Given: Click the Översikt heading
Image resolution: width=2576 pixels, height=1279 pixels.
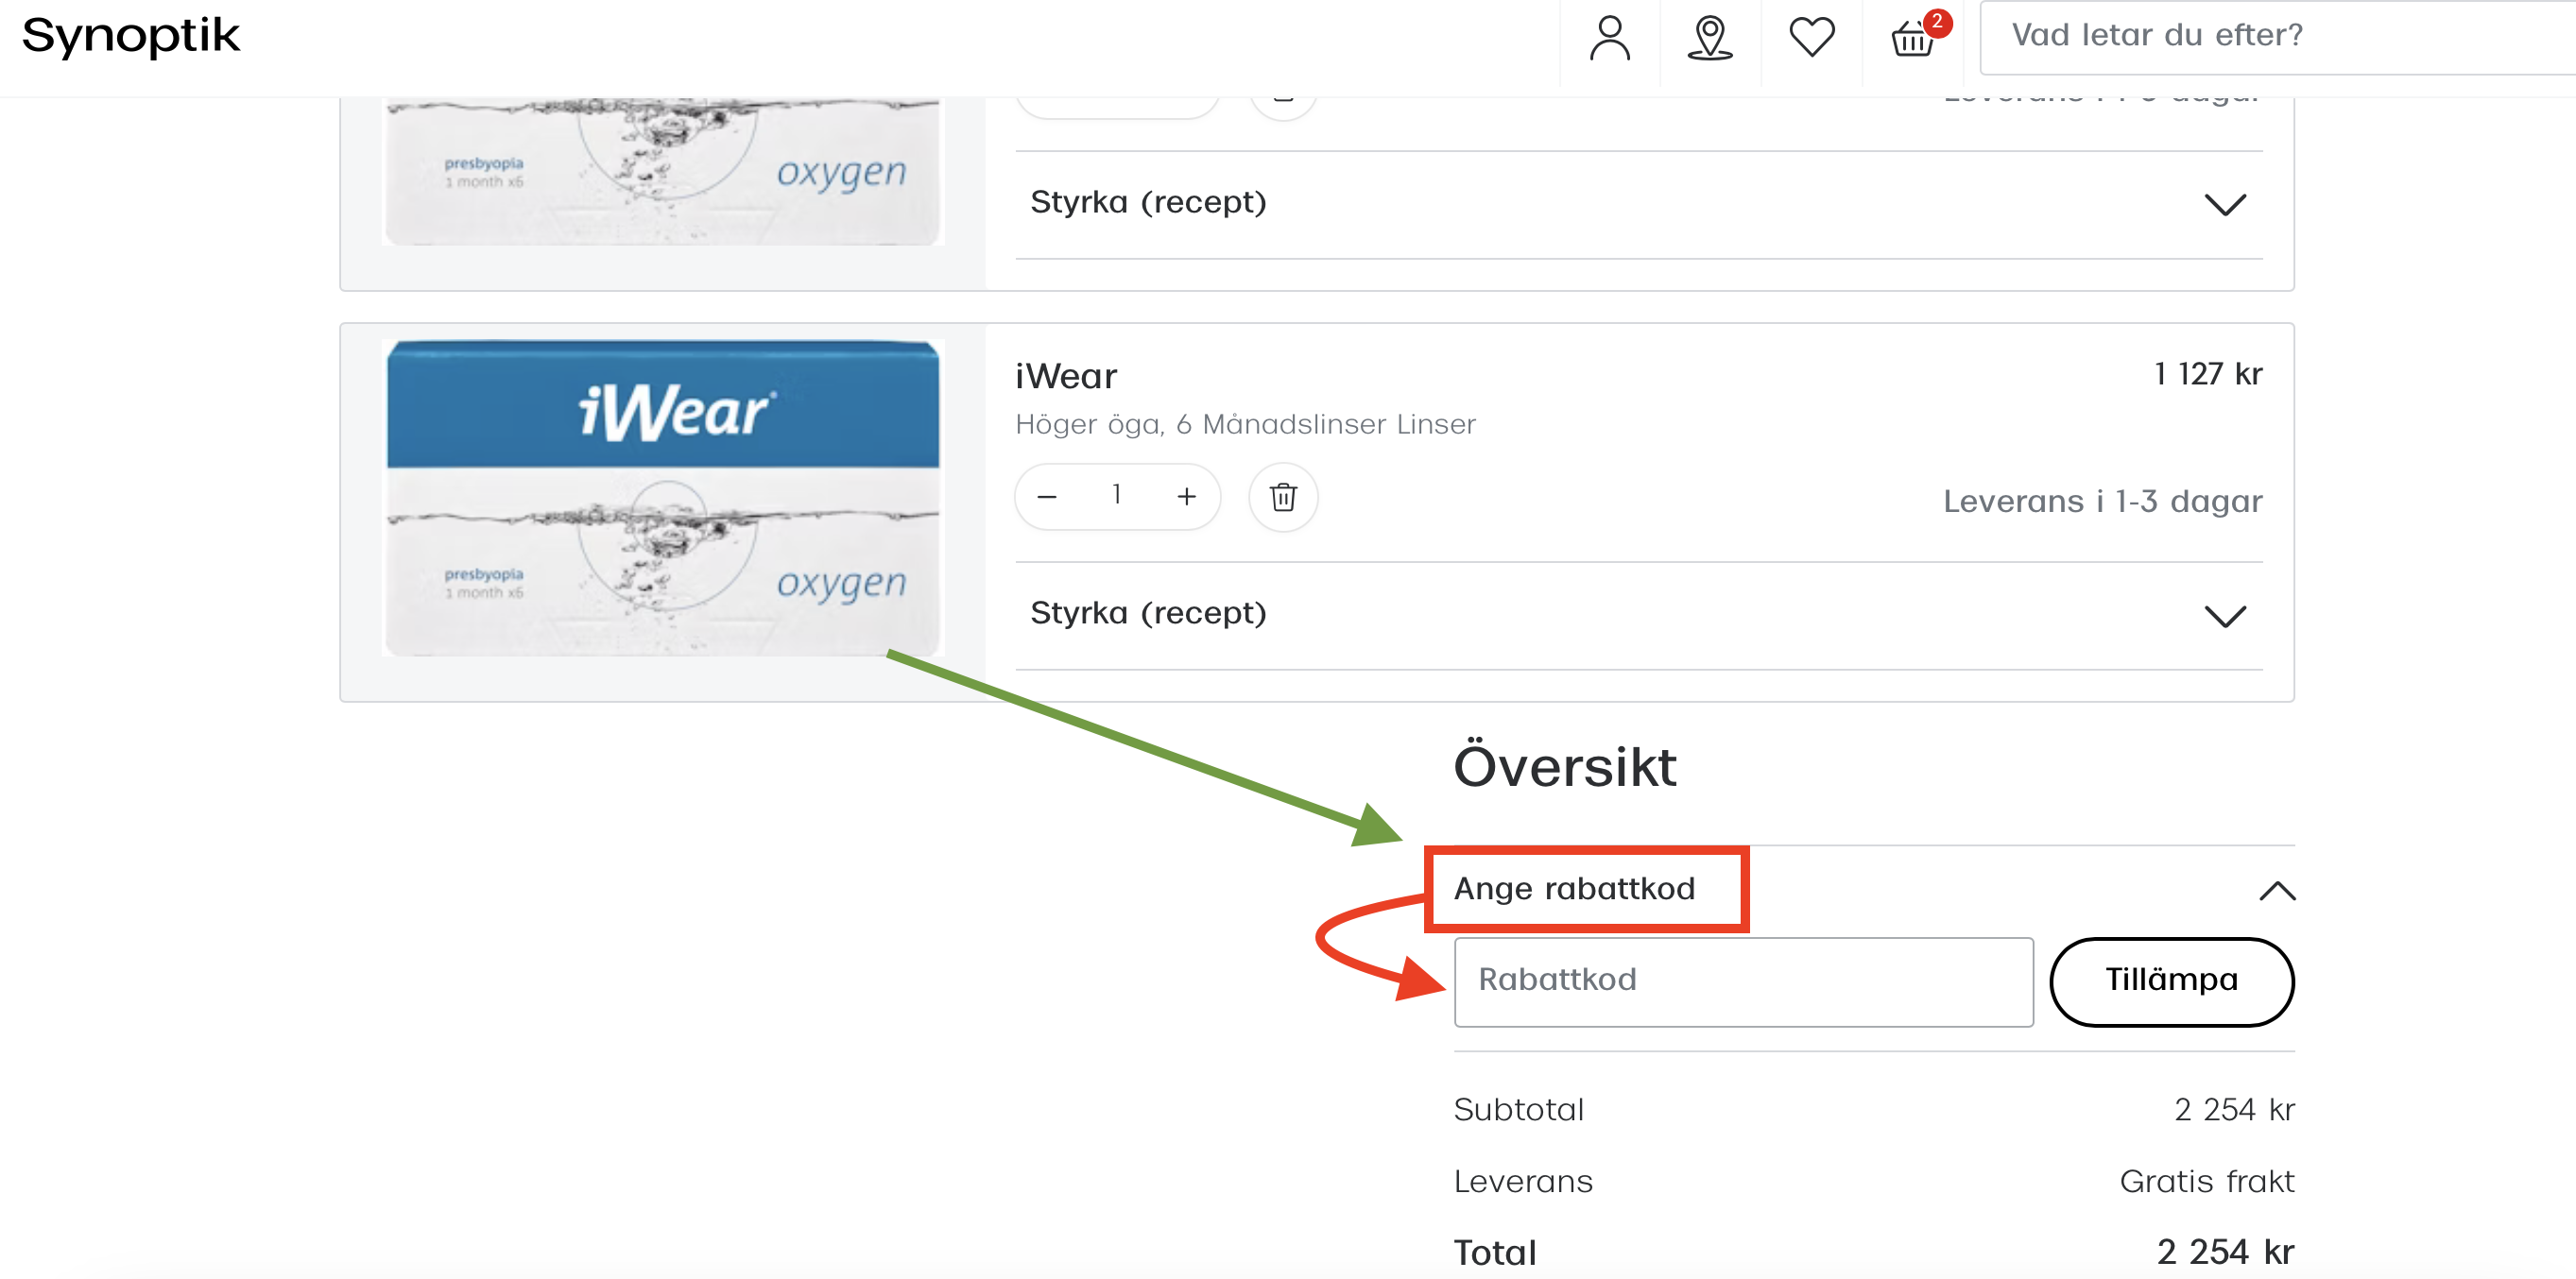Looking at the screenshot, I should [1565, 766].
